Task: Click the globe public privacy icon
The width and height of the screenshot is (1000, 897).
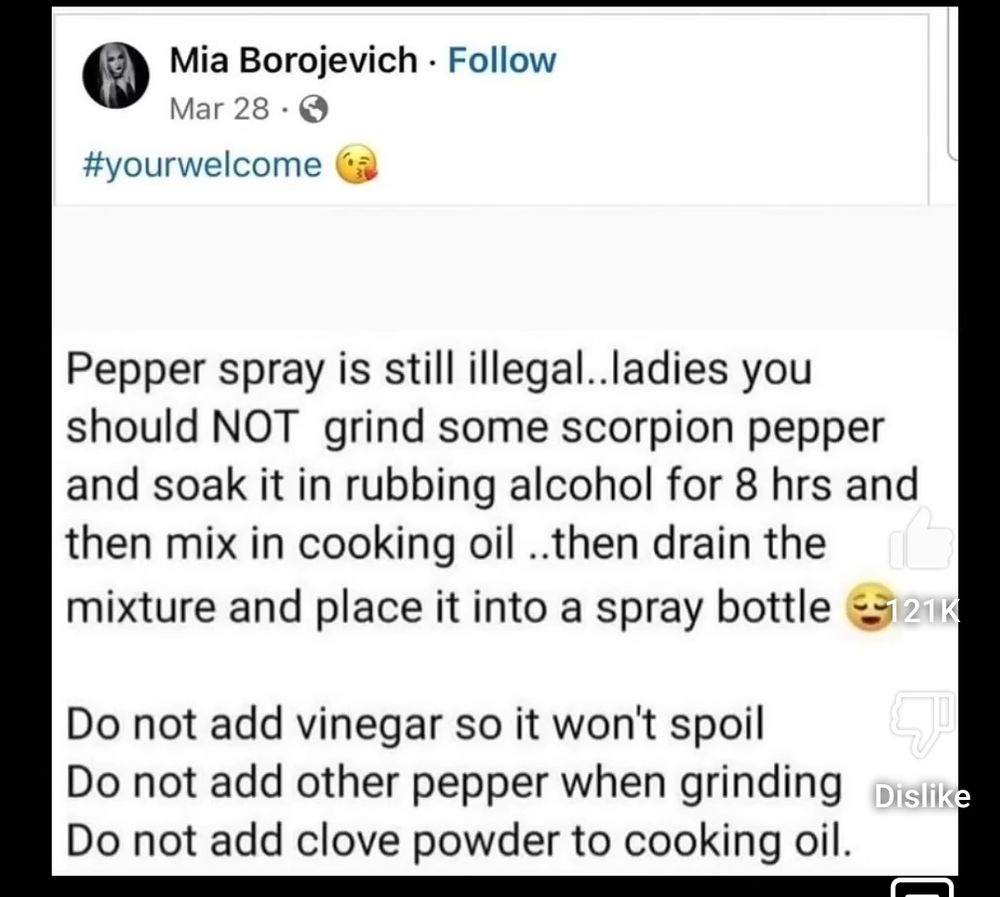Action: (314, 109)
